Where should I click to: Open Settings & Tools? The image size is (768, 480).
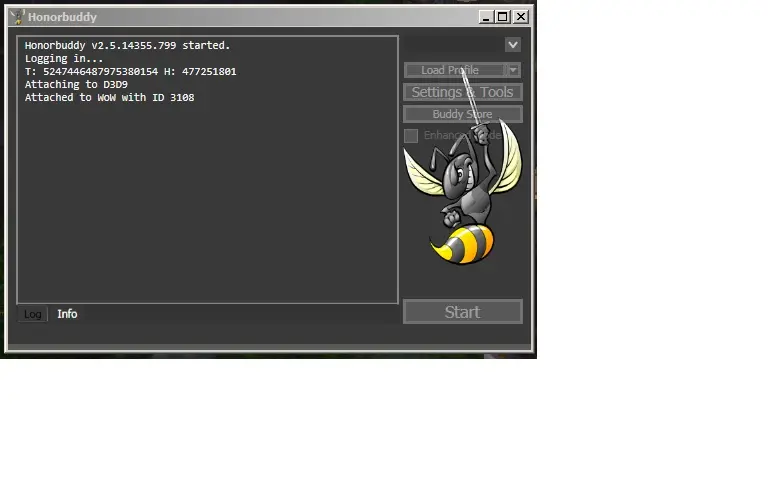click(x=462, y=92)
